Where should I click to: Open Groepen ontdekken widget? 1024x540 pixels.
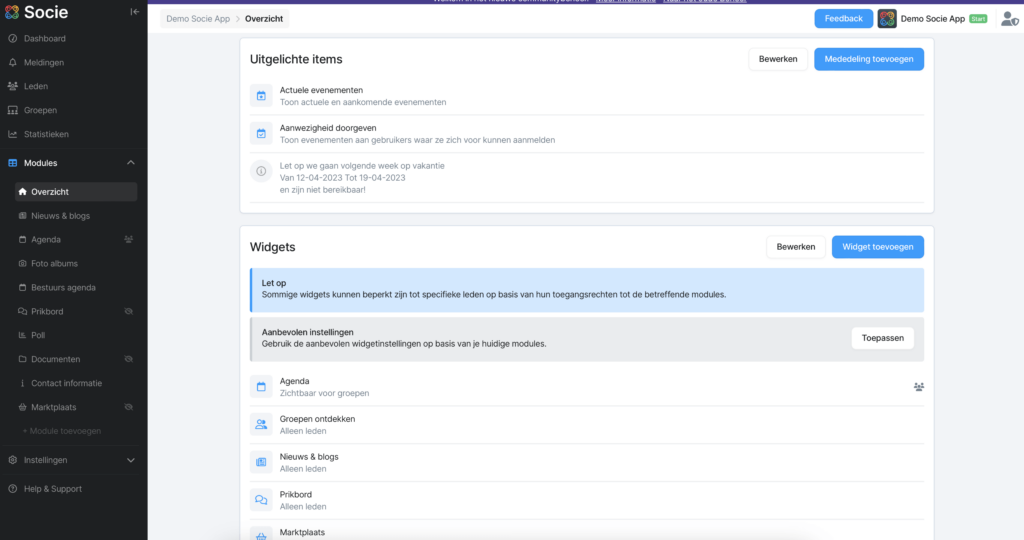click(586, 425)
